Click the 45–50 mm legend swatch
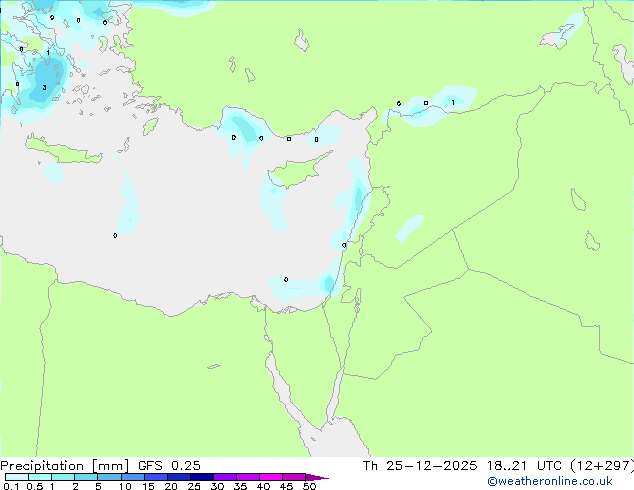The width and height of the screenshot is (634, 490). [x=294, y=477]
